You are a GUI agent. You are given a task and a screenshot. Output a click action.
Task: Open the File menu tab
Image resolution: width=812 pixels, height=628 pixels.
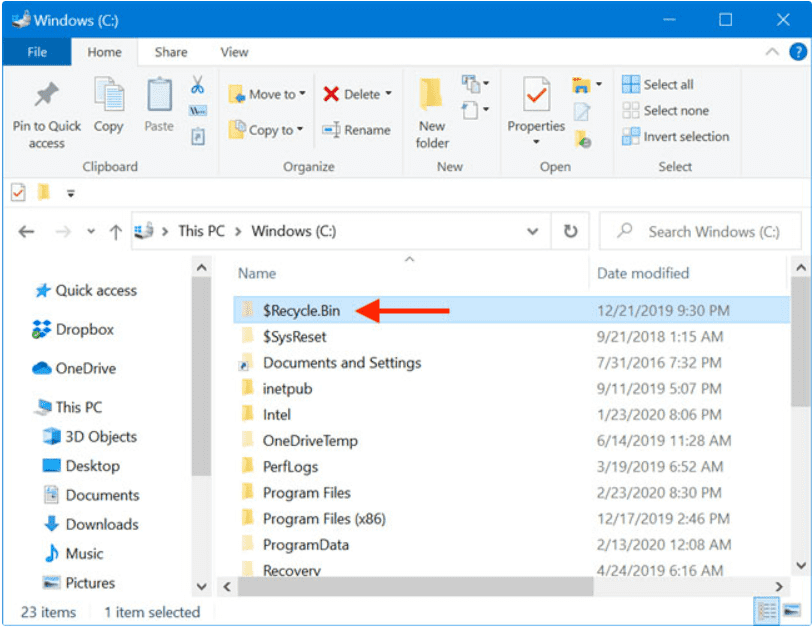(x=37, y=52)
